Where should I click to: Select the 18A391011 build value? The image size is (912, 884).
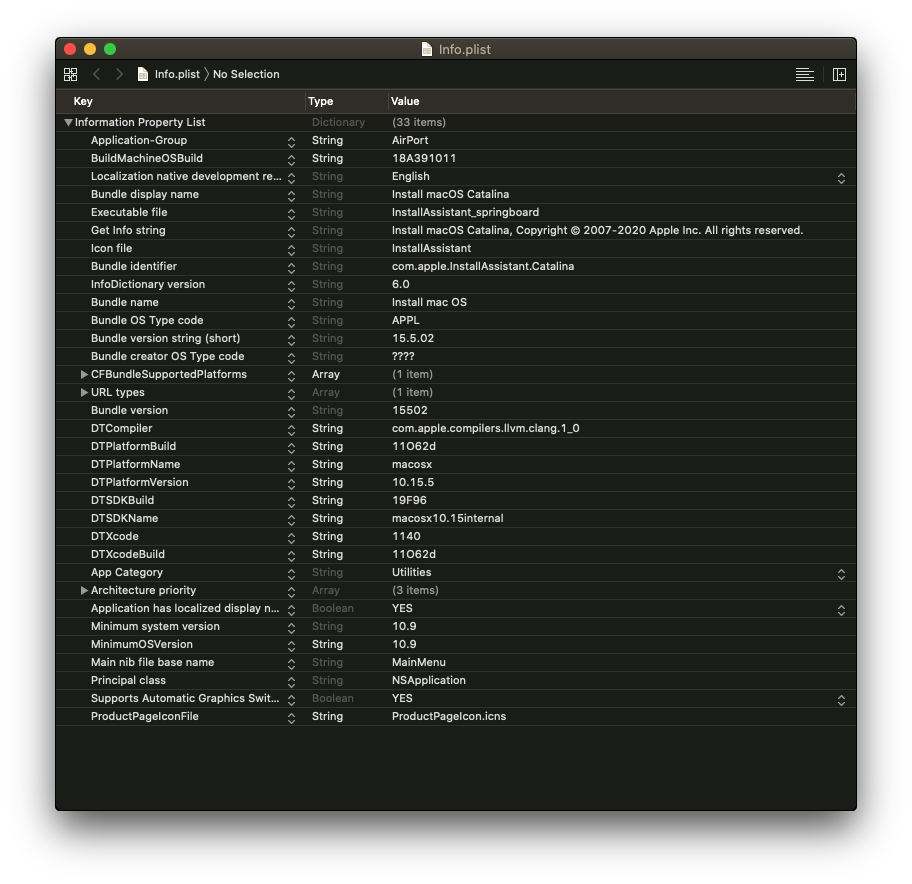pos(424,158)
